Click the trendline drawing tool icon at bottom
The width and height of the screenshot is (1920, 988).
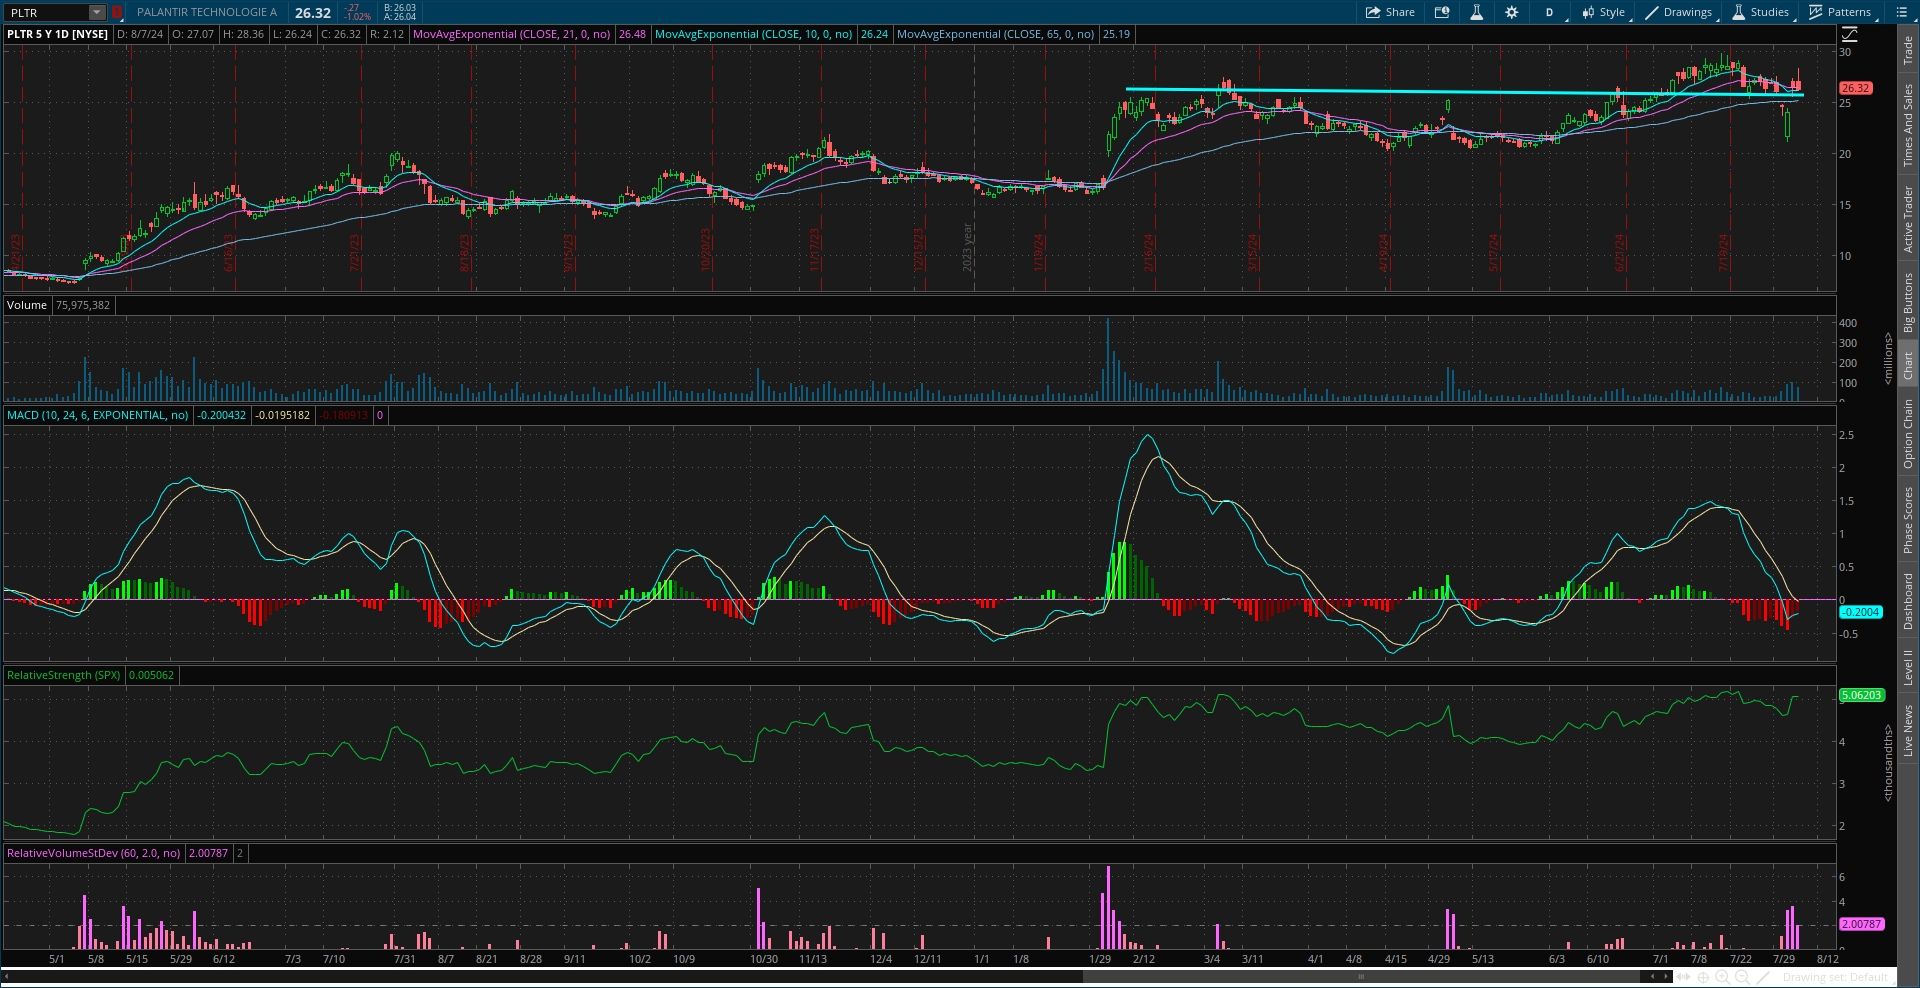[x=1764, y=977]
